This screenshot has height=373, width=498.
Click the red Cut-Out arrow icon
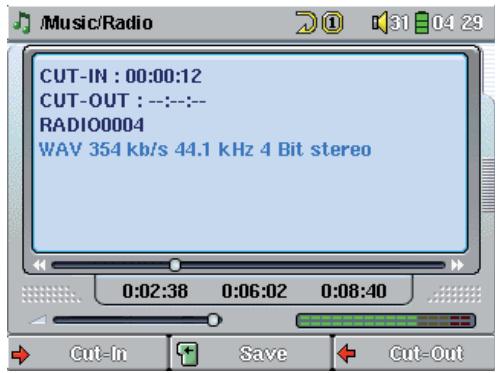pyautogui.click(x=347, y=354)
